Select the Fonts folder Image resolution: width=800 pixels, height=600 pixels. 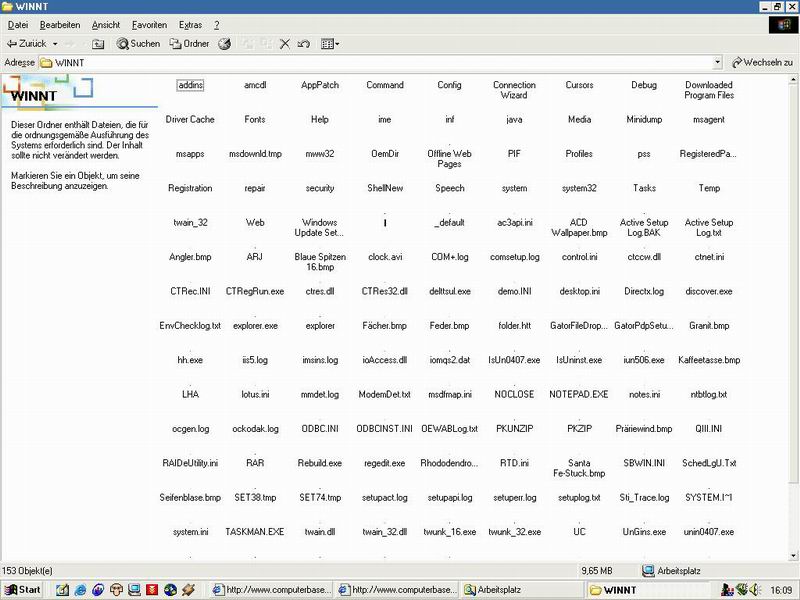[x=255, y=119]
